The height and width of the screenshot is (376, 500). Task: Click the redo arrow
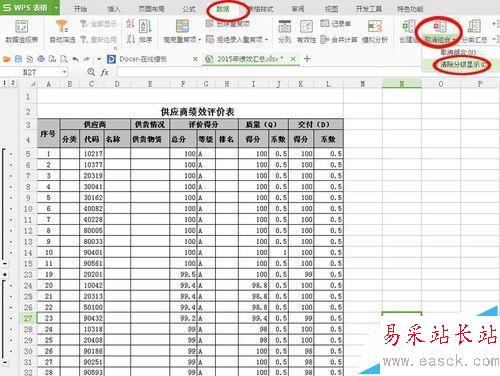coord(87,59)
